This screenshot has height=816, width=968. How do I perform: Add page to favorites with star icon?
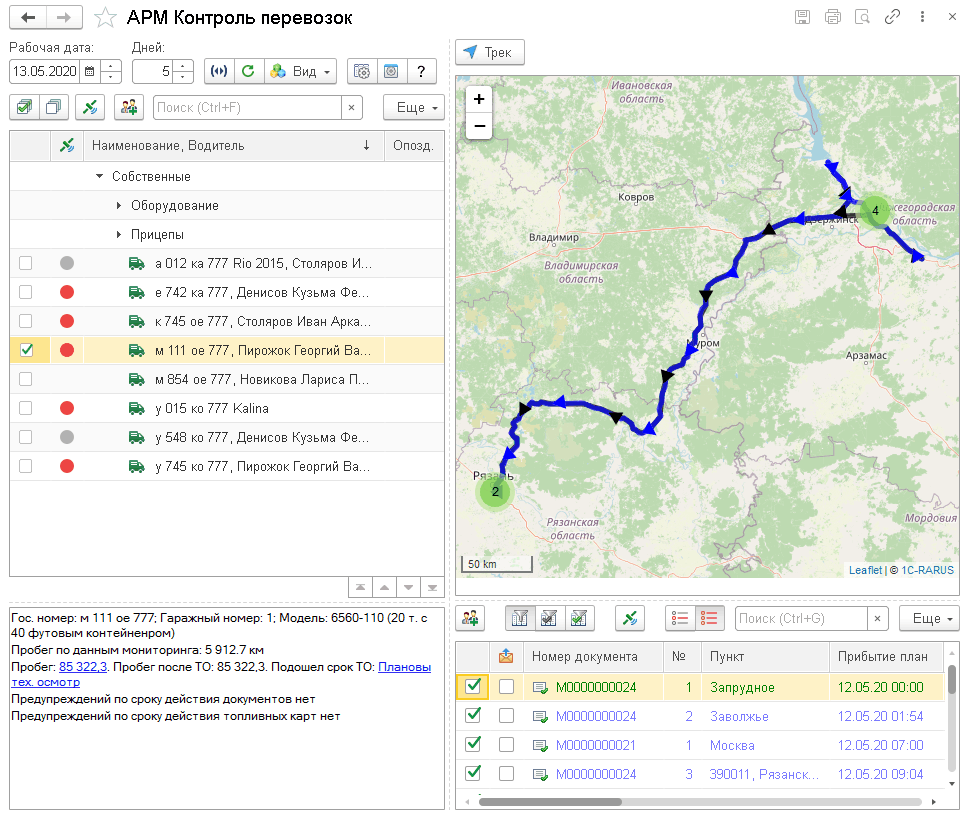click(105, 17)
